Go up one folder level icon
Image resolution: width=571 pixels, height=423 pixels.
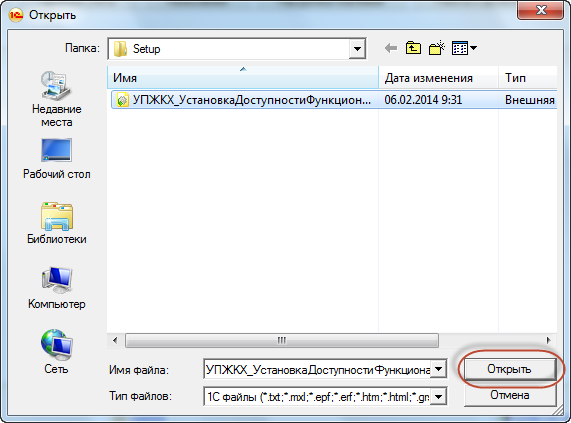coord(413,48)
